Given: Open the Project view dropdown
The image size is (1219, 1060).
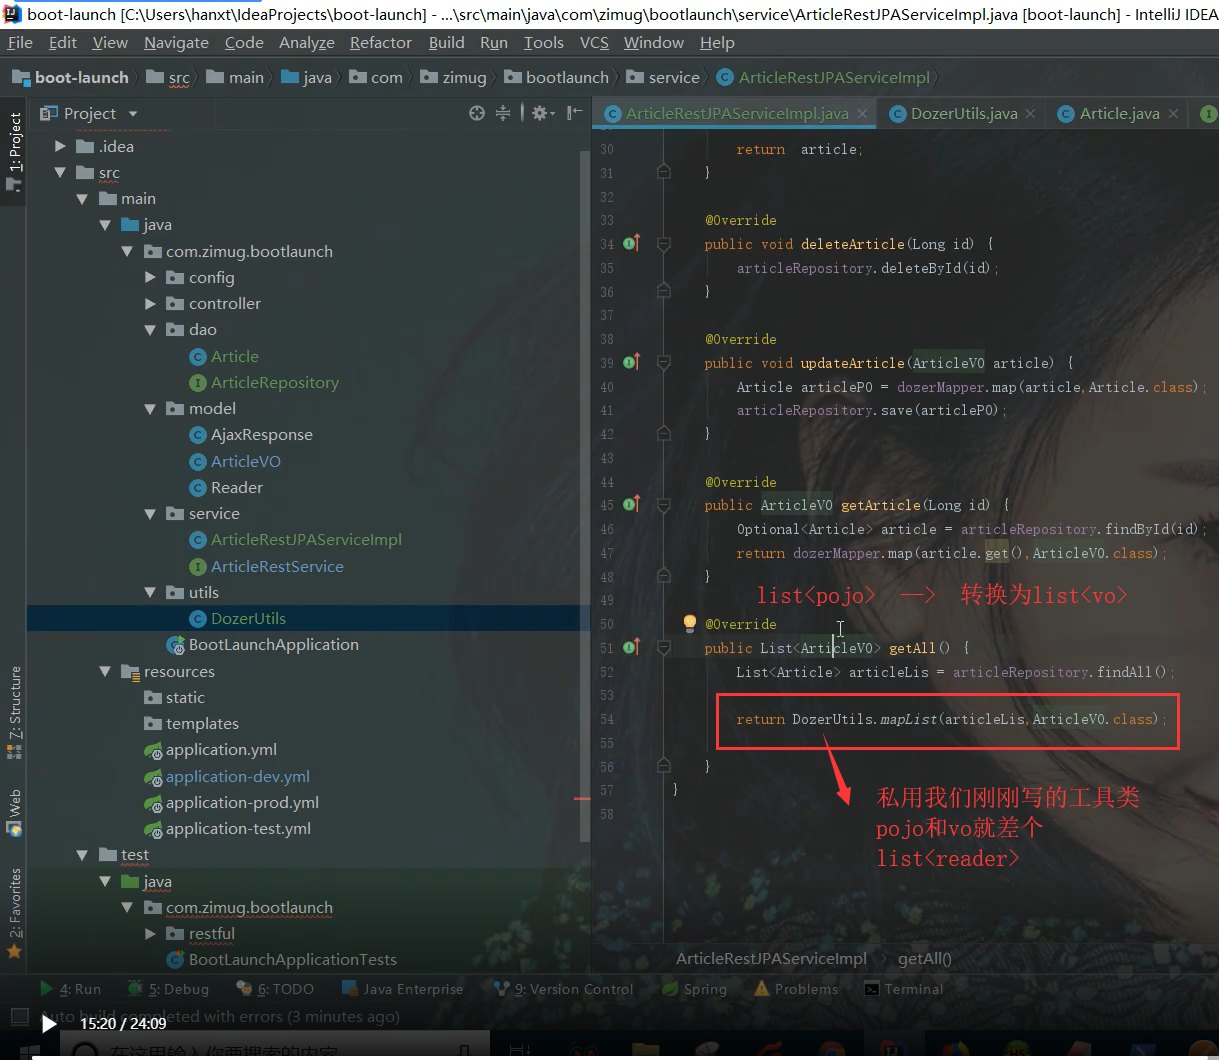Looking at the screenshot, I should tap(132, 114).
